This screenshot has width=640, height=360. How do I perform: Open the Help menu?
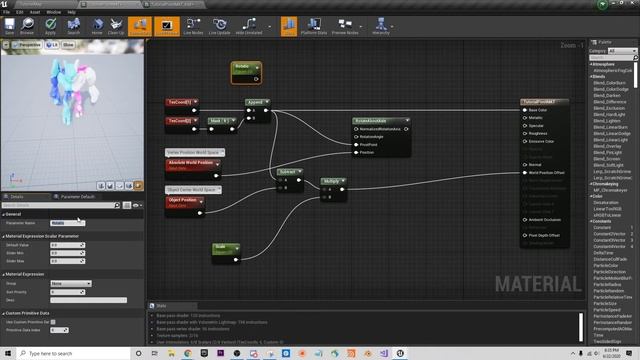[x=71, y=12]
